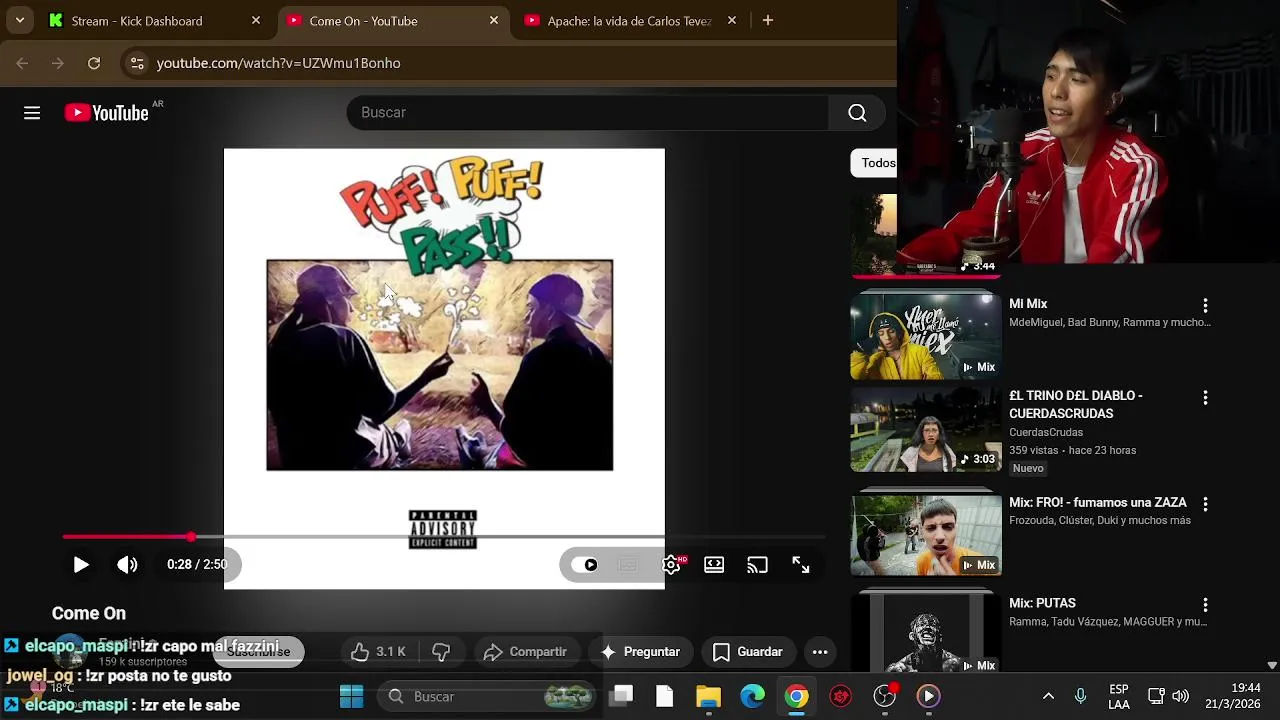Subscribe to the channel with Suscribirse
This screenshot has height=720, width=1280.
pos(258,652)
